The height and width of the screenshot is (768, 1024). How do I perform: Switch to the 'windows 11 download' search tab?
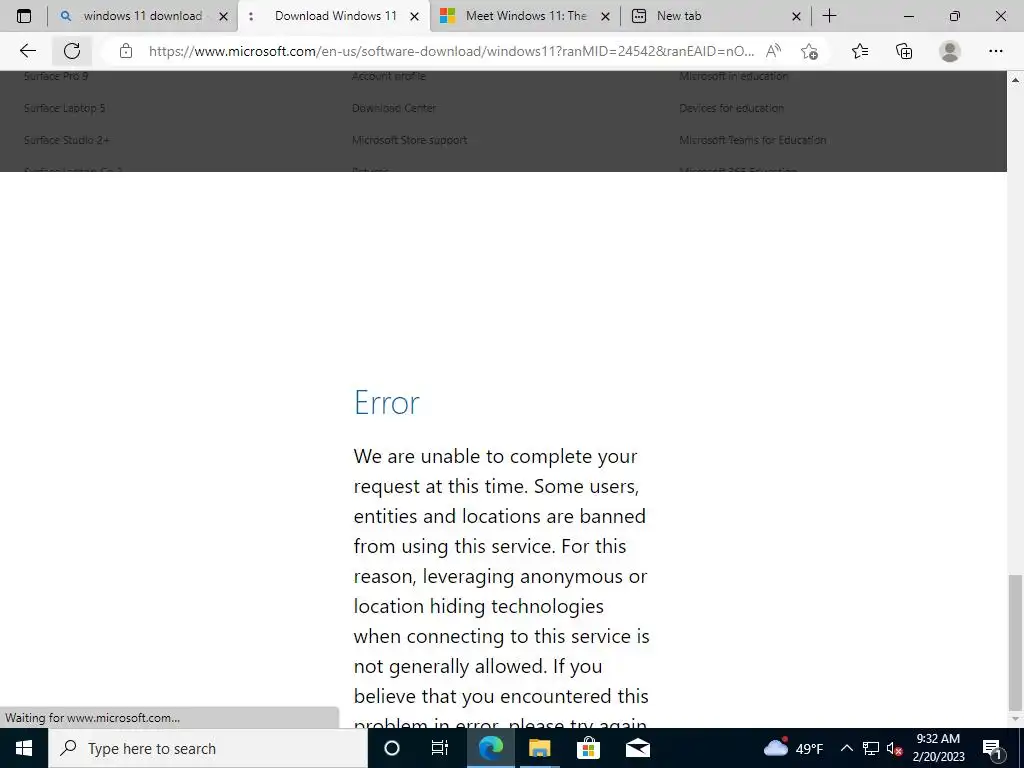(142, 16)
